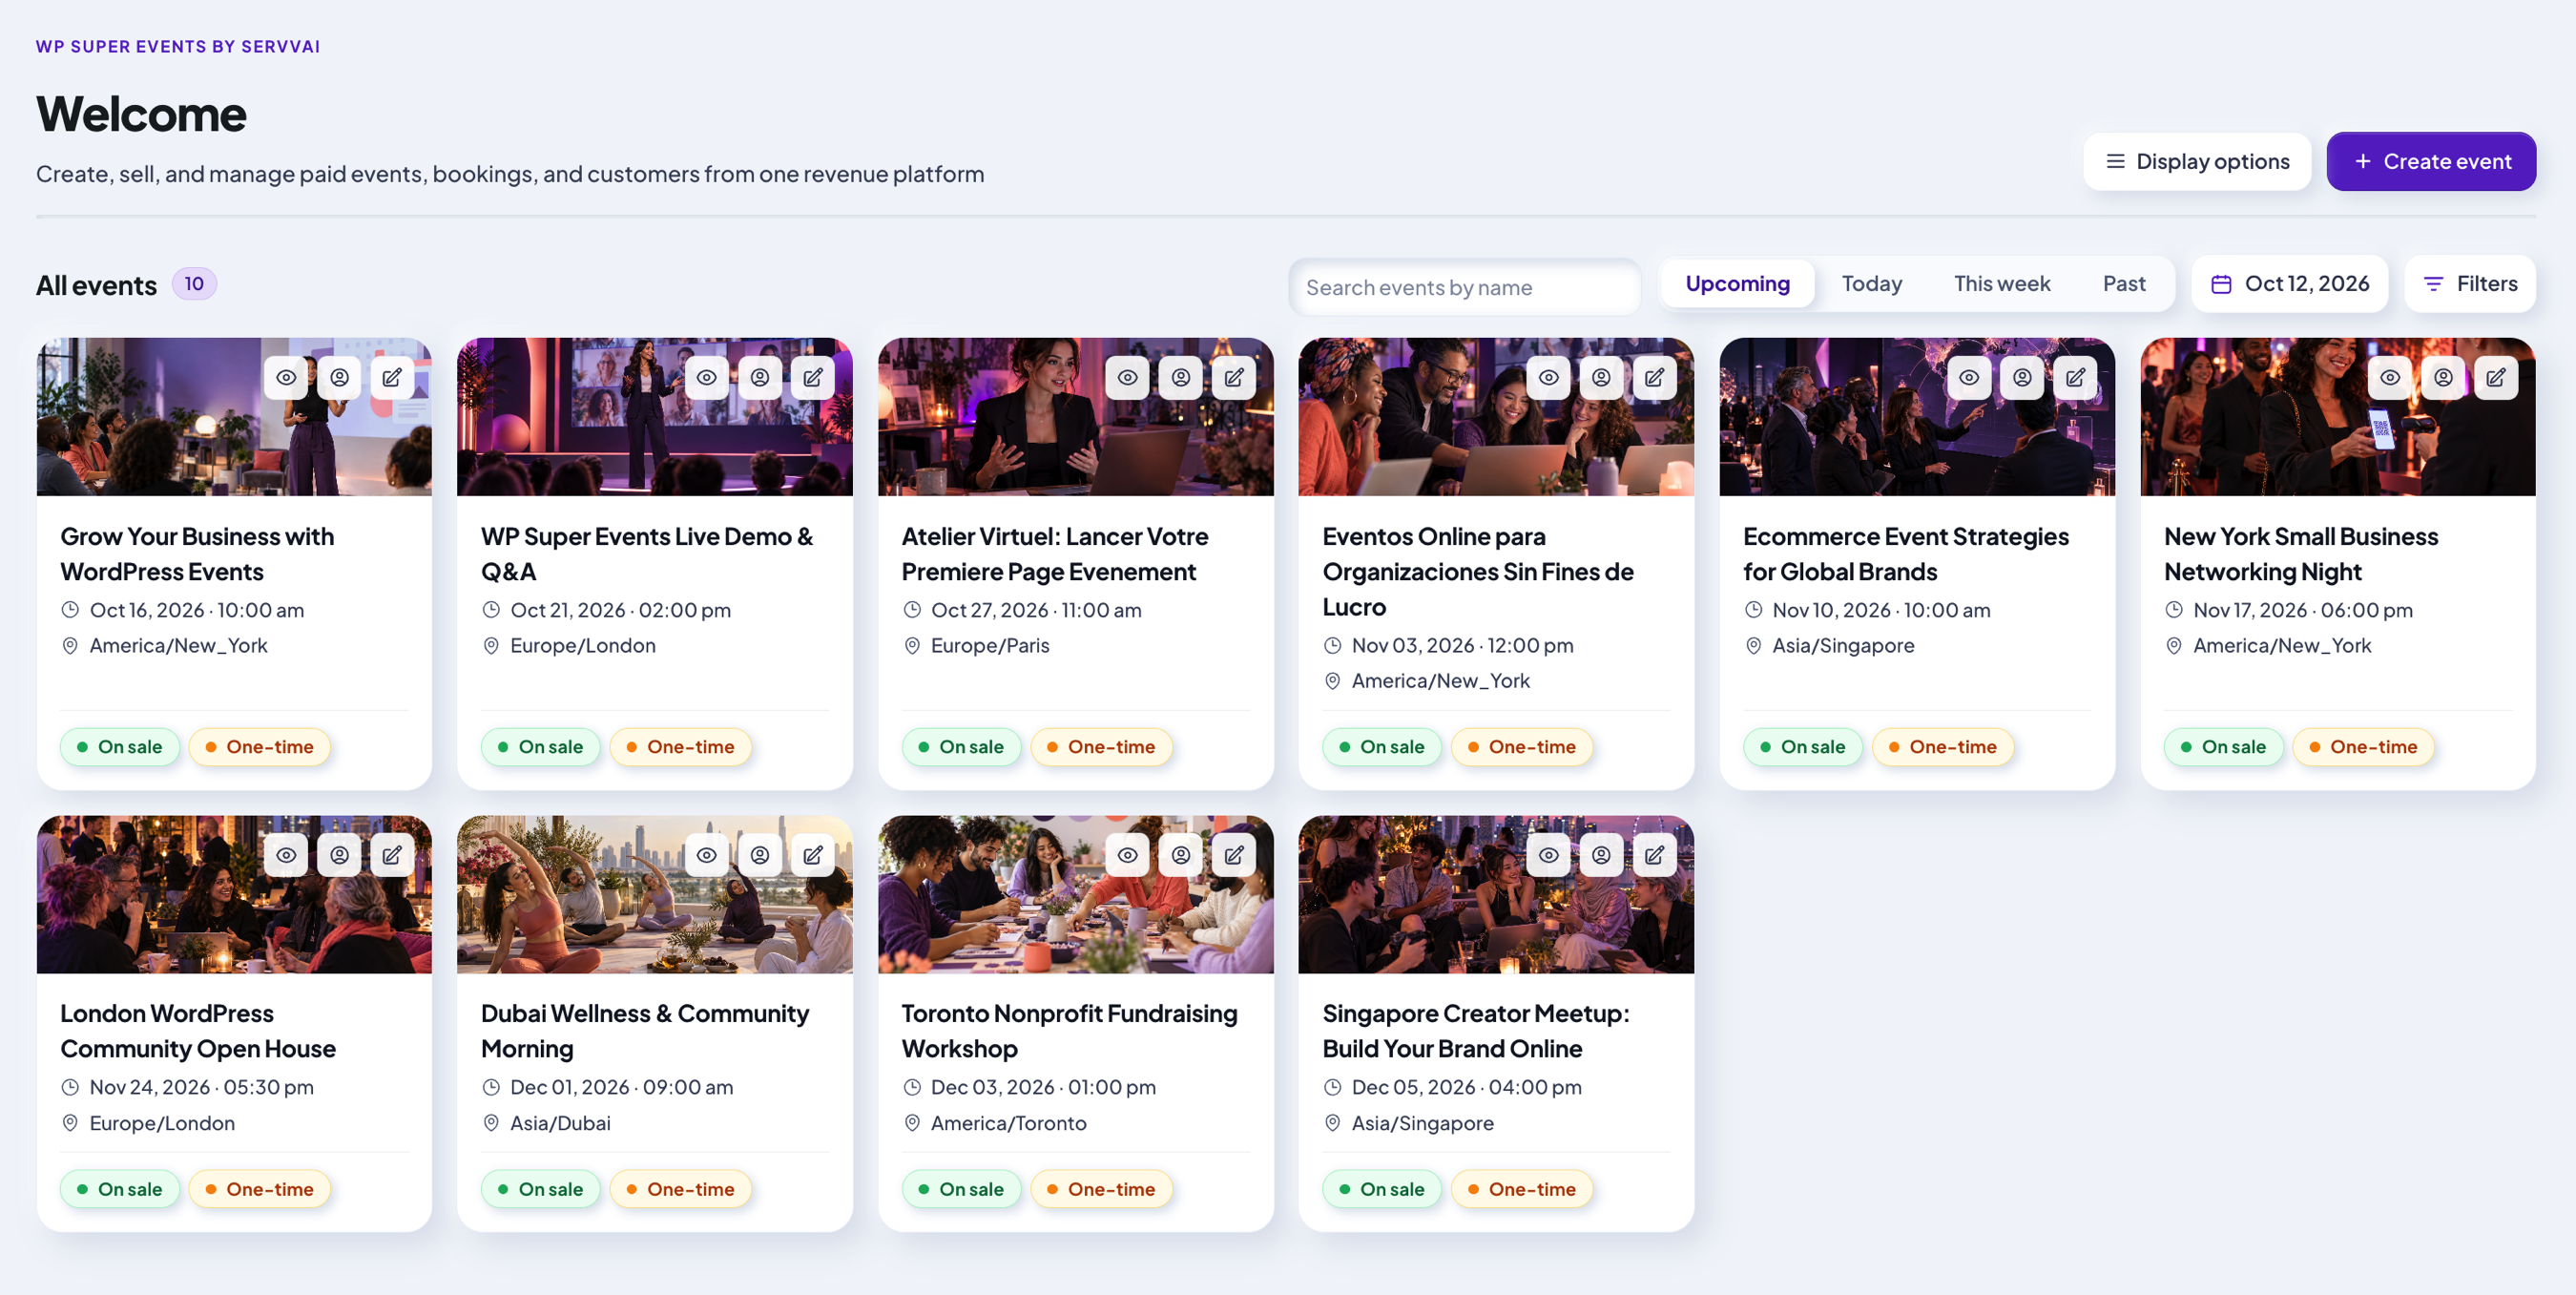Edit the Dubai Wellness & Community Morning card
The image size is (2576, 1295).
pos(813,856)
